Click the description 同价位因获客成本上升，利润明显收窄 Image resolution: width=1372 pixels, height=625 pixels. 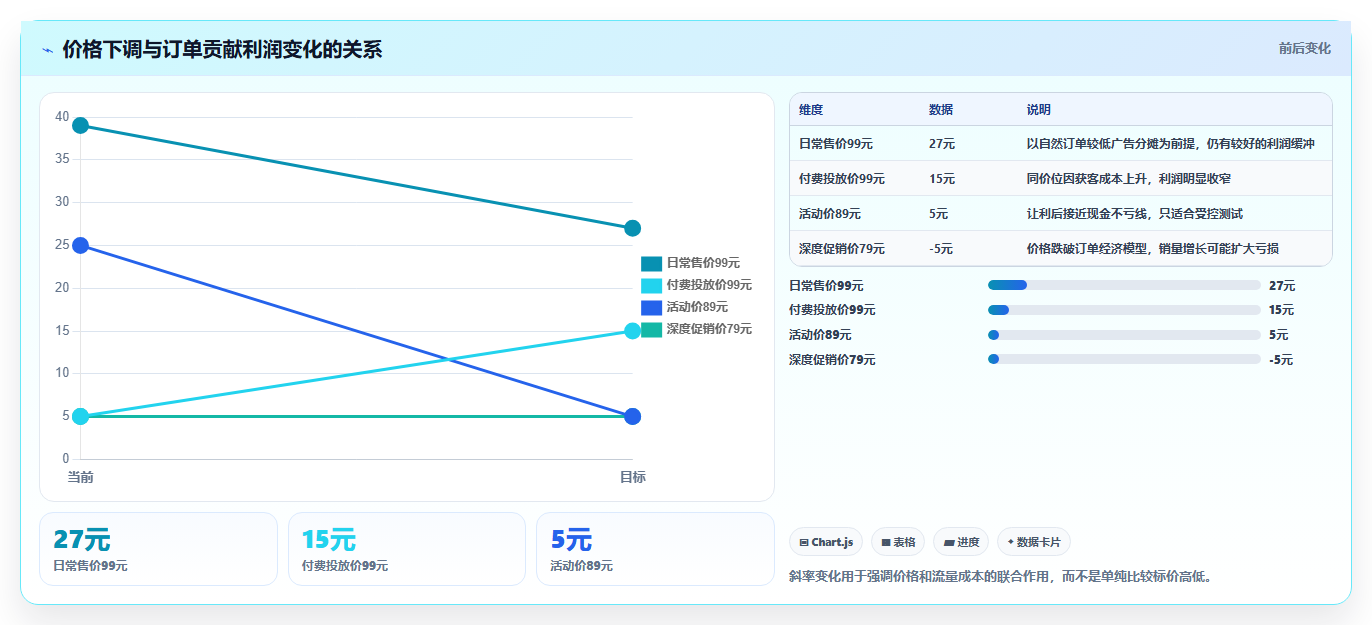[x=1129, y=179]
